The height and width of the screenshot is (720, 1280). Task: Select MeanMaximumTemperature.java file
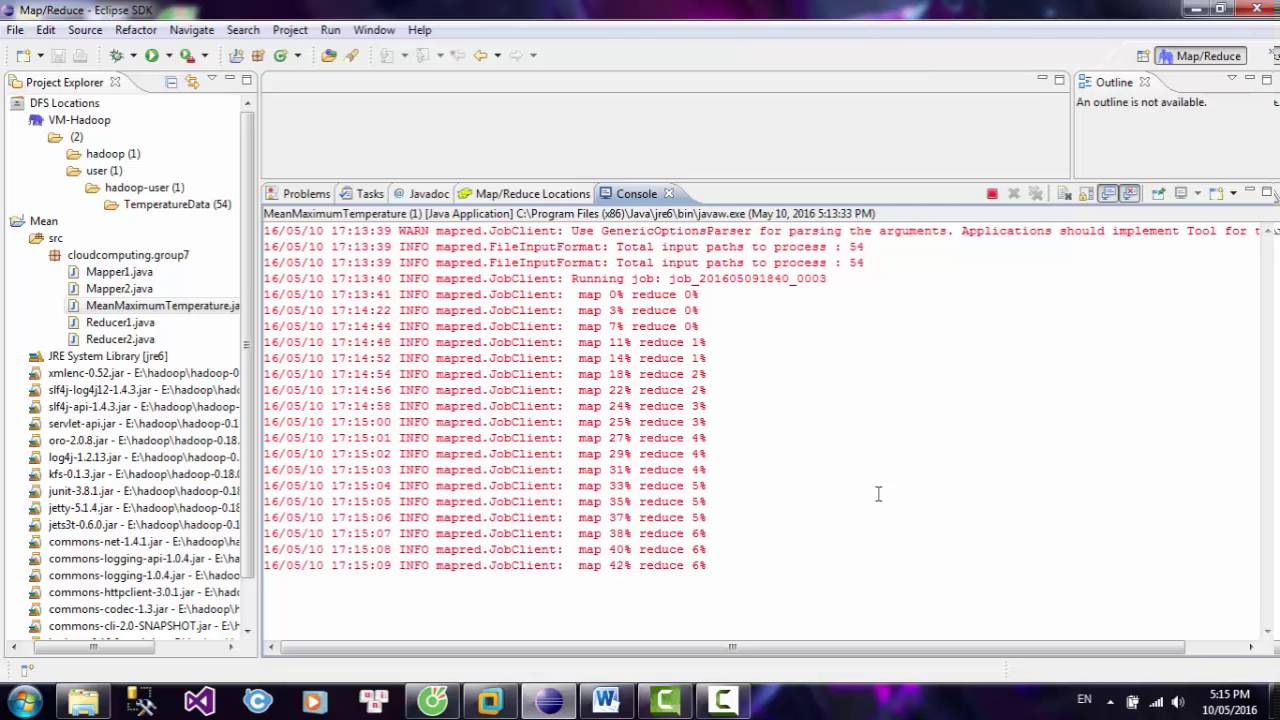[x=162, y=306]
